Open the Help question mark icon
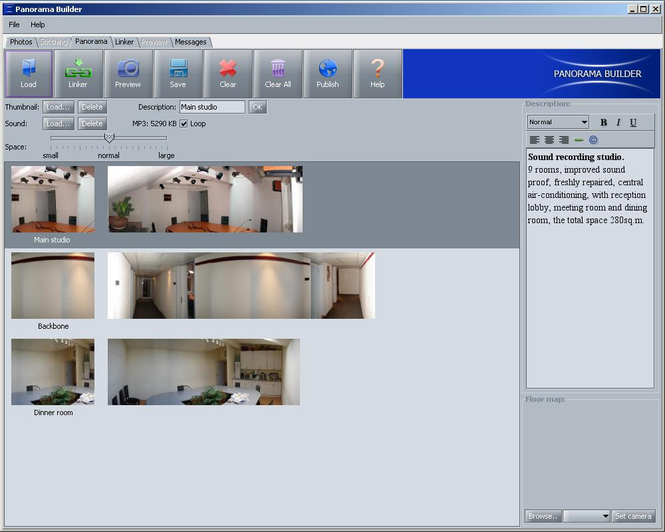 coord(377,74)
